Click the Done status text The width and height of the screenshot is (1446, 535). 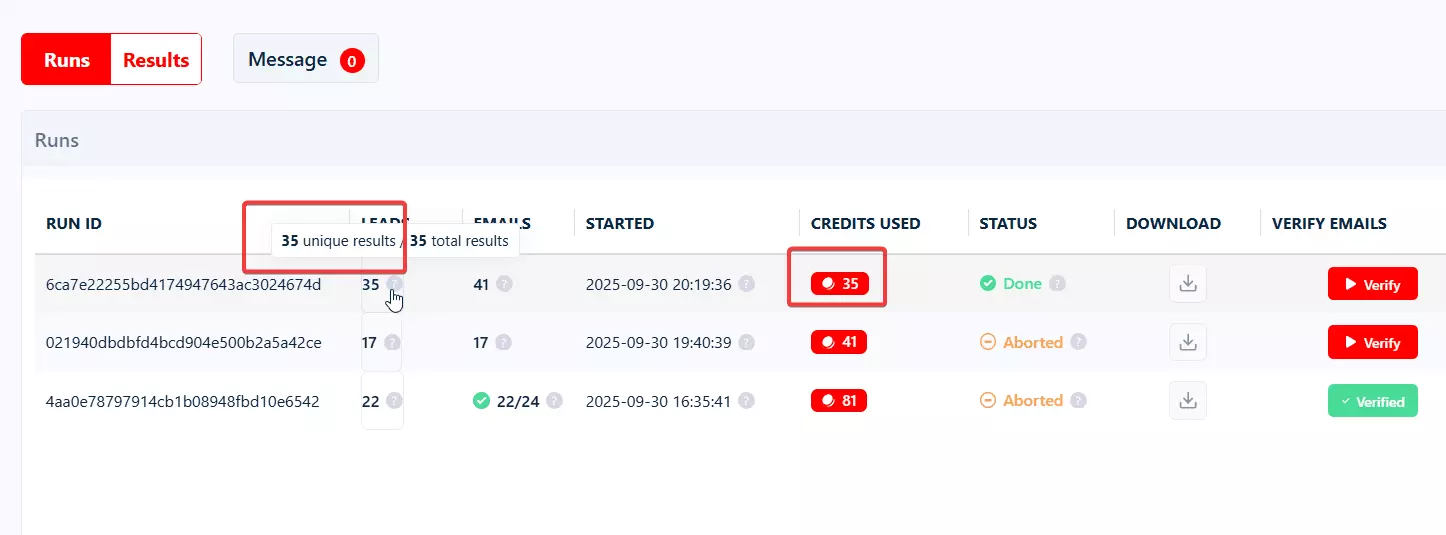click(1022, 284)
